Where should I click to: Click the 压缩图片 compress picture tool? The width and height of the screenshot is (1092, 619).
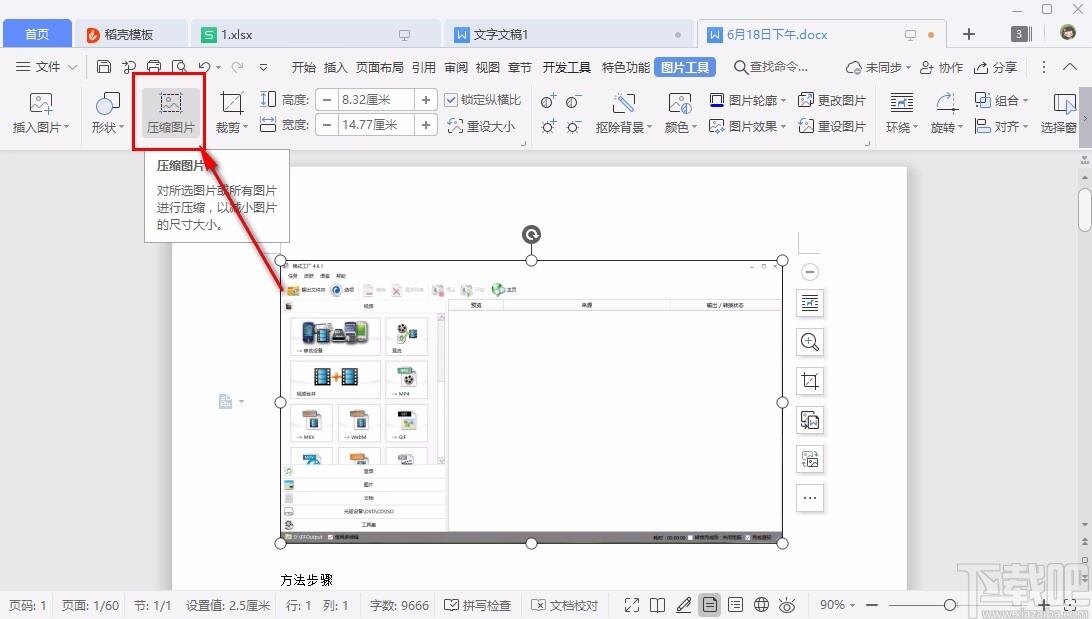pos(171,113)
